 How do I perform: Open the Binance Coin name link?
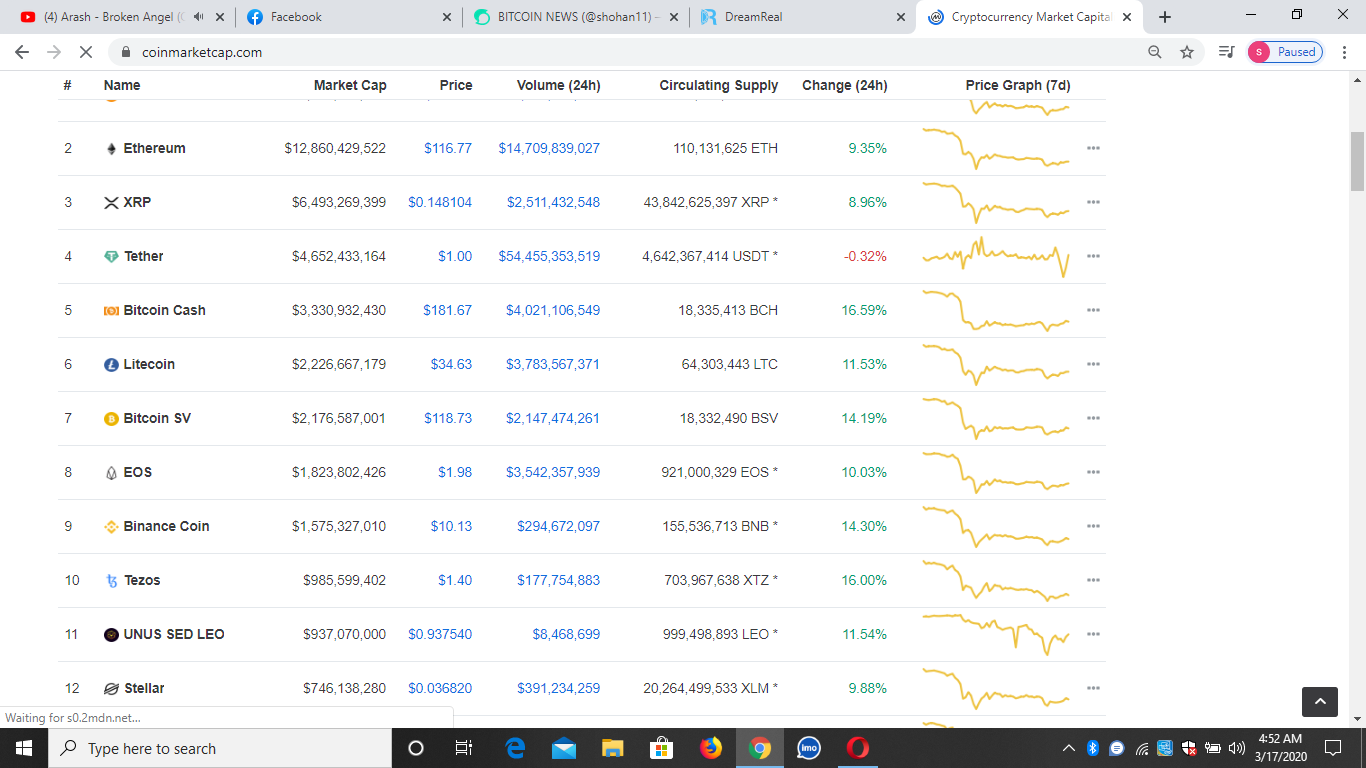167,526
